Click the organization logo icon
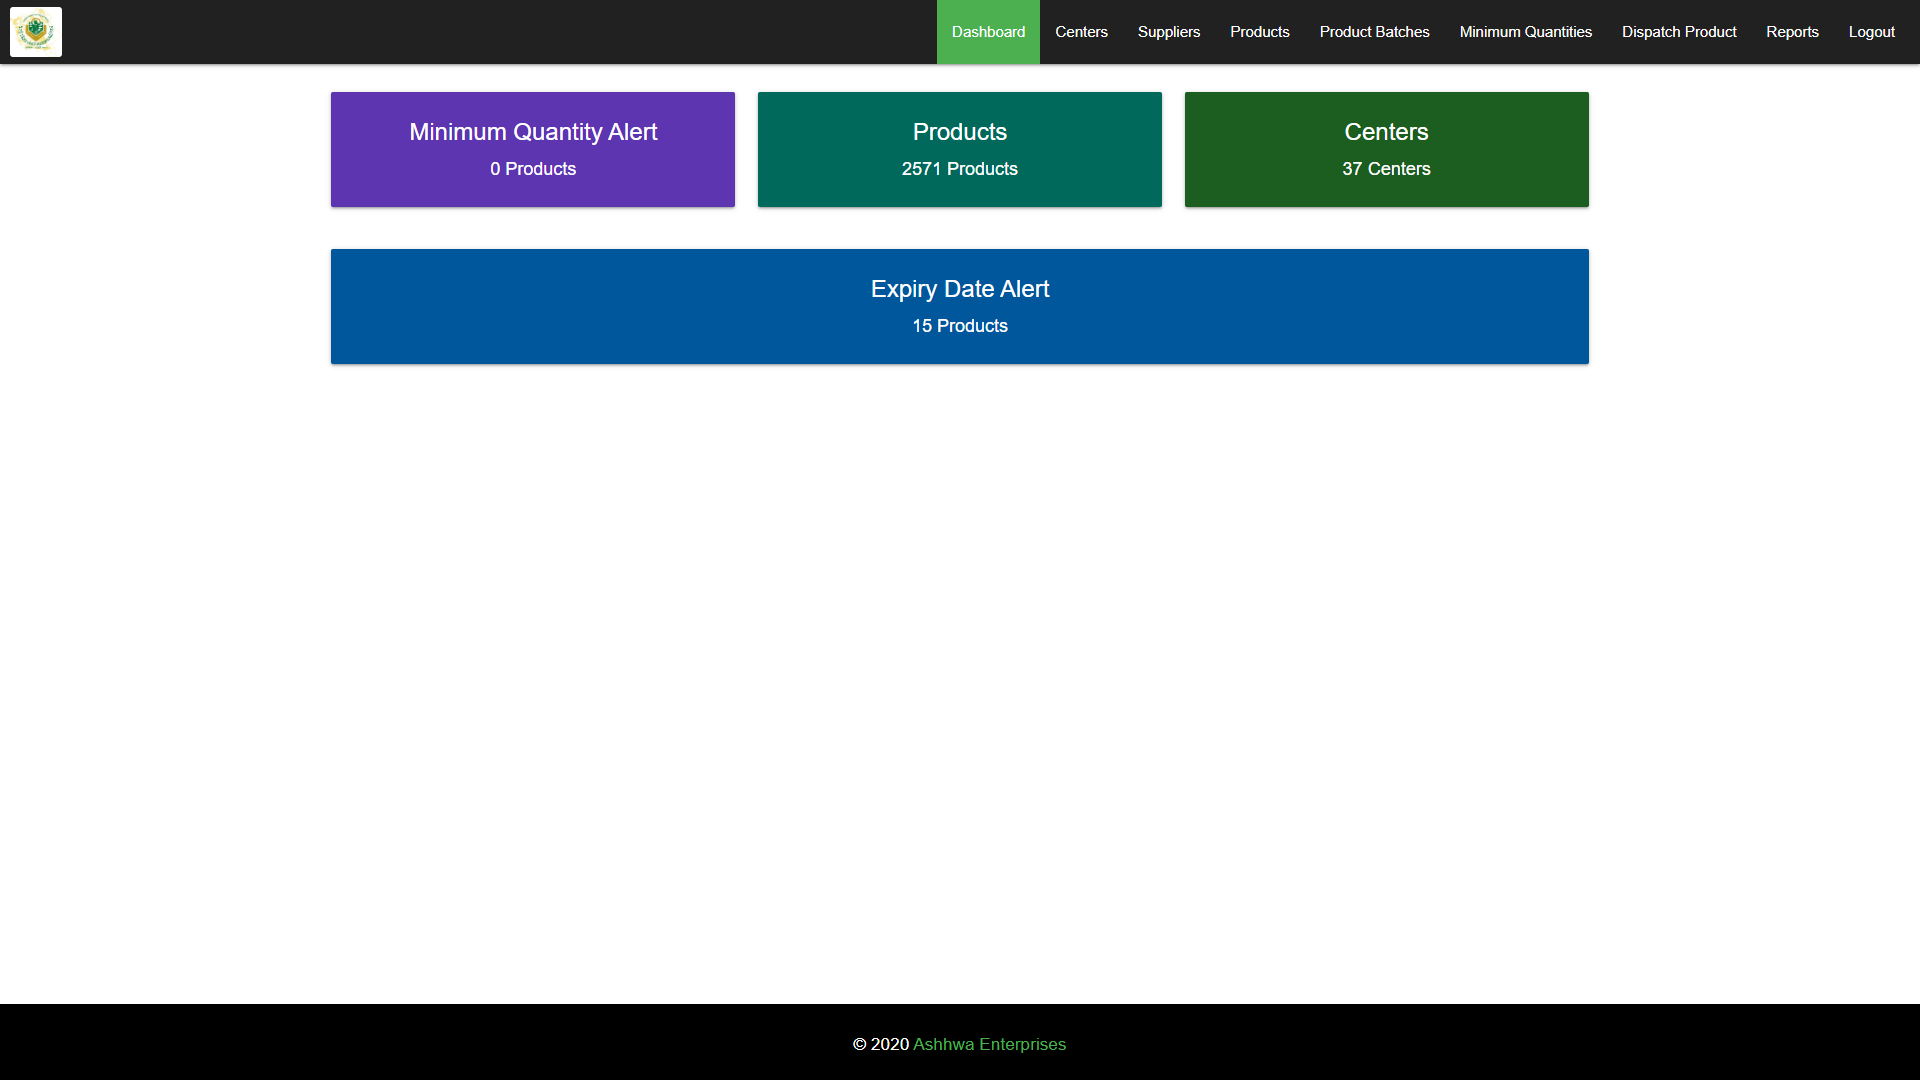Screen dimensions: 1920x1080 (36, 32)
